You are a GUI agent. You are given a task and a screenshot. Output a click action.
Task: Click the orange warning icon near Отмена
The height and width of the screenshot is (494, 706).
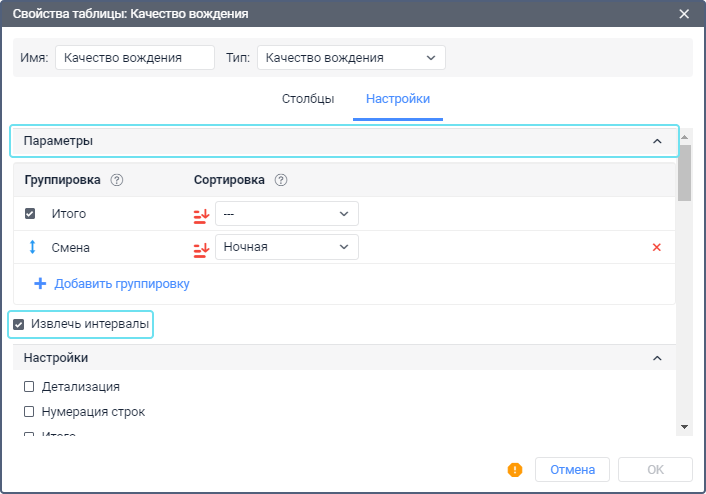click(516, 469)
